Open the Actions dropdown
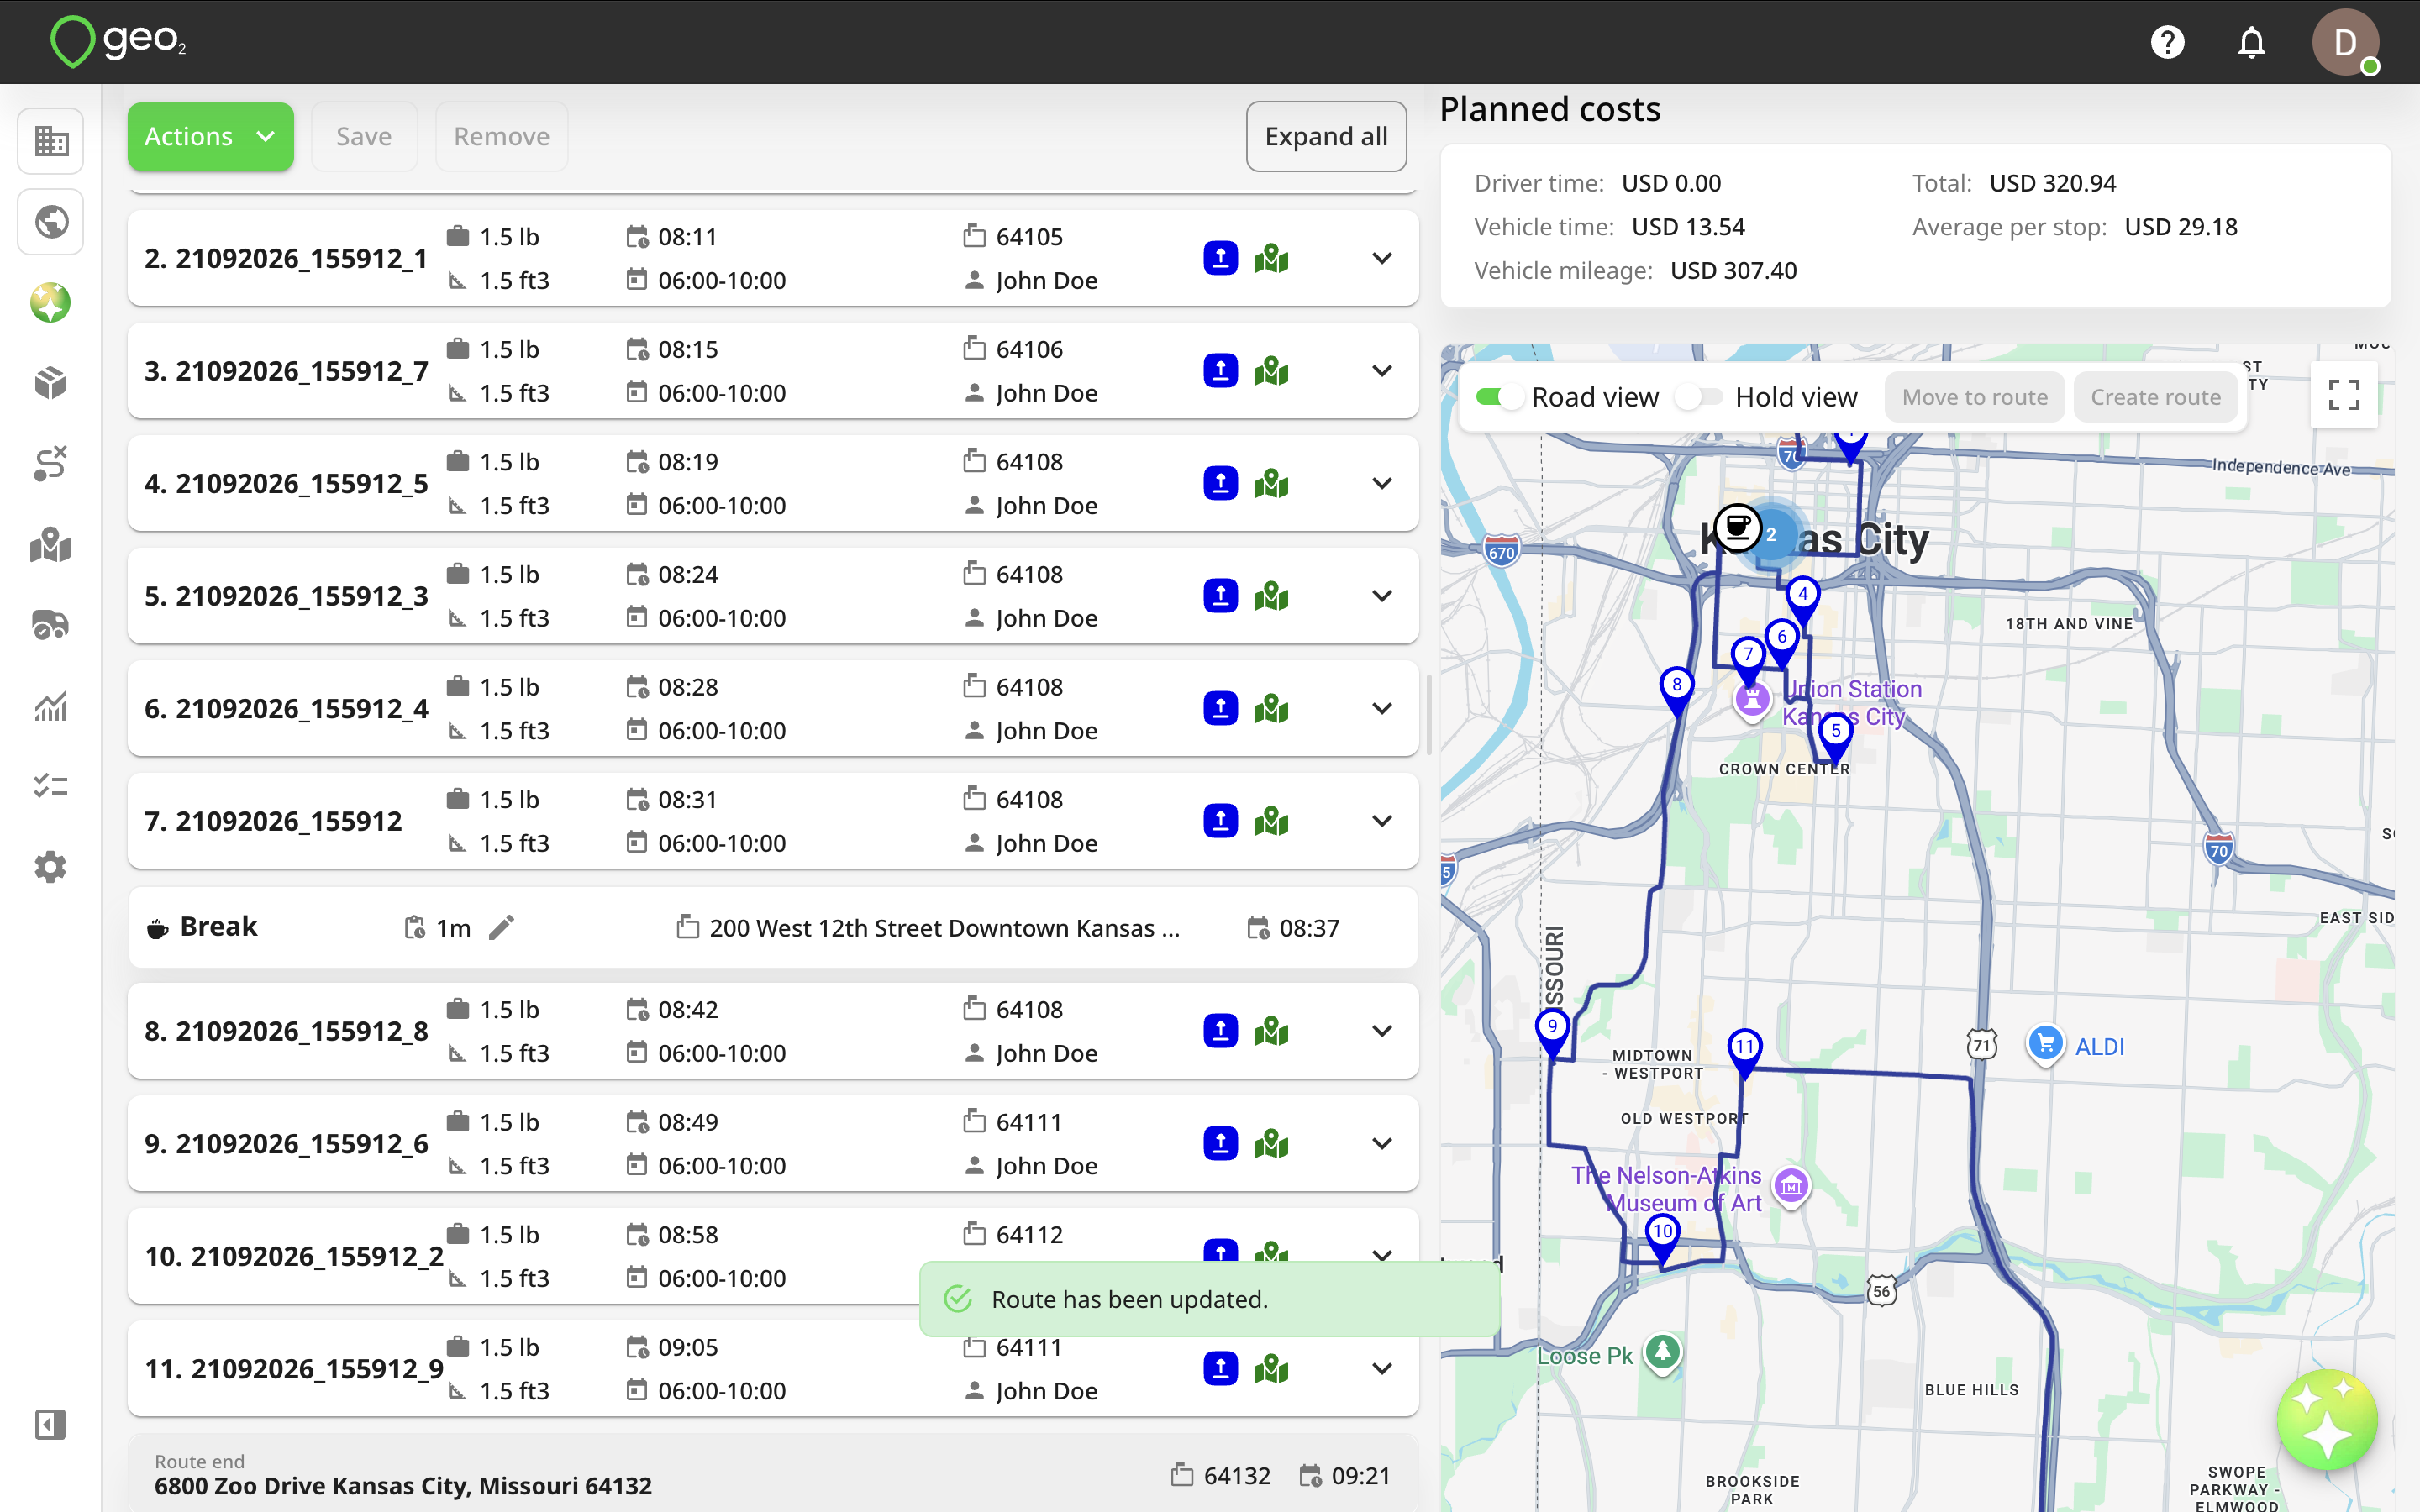Screen dimensions: 2420x1512 point(210,136)
